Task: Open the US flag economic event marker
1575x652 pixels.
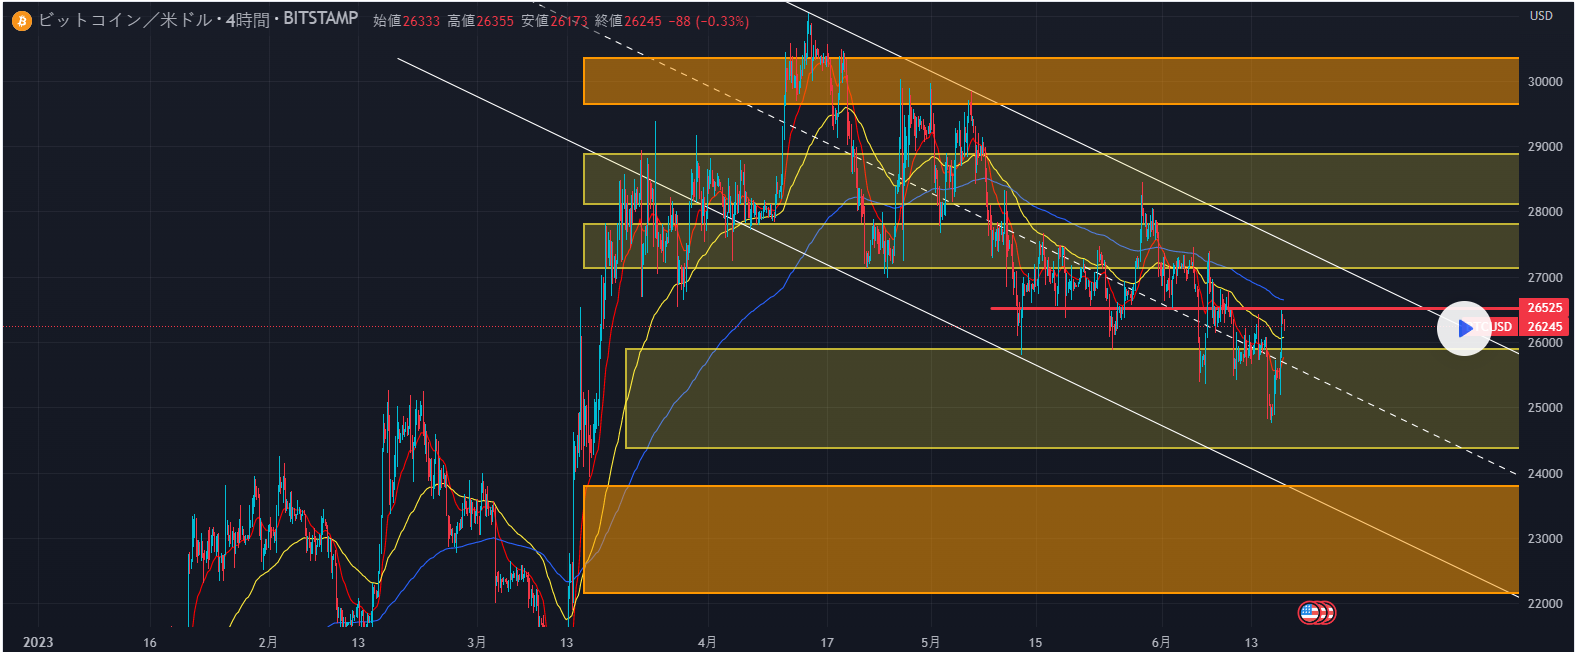Action: coord(1310,612)
